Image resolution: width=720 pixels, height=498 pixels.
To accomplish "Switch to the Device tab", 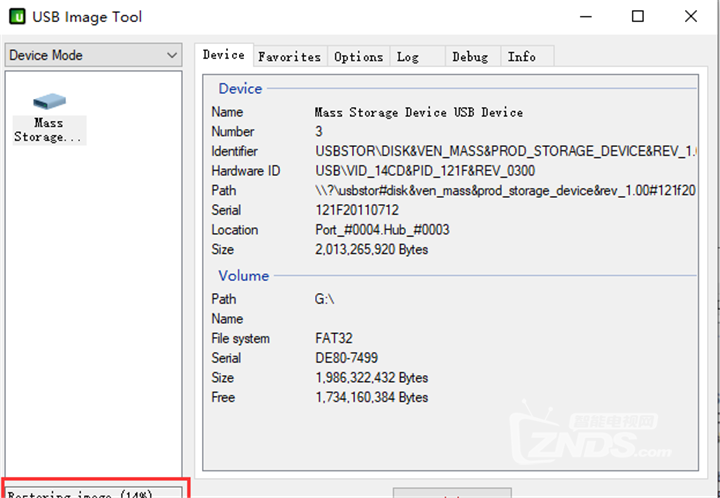I will pyautogui.click(x=224, y=55).
